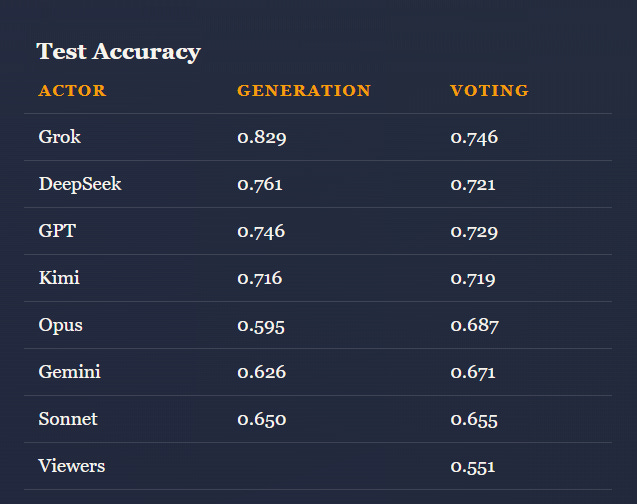Select the Gemini row label
637x504 pixels.
pos(69,372)
